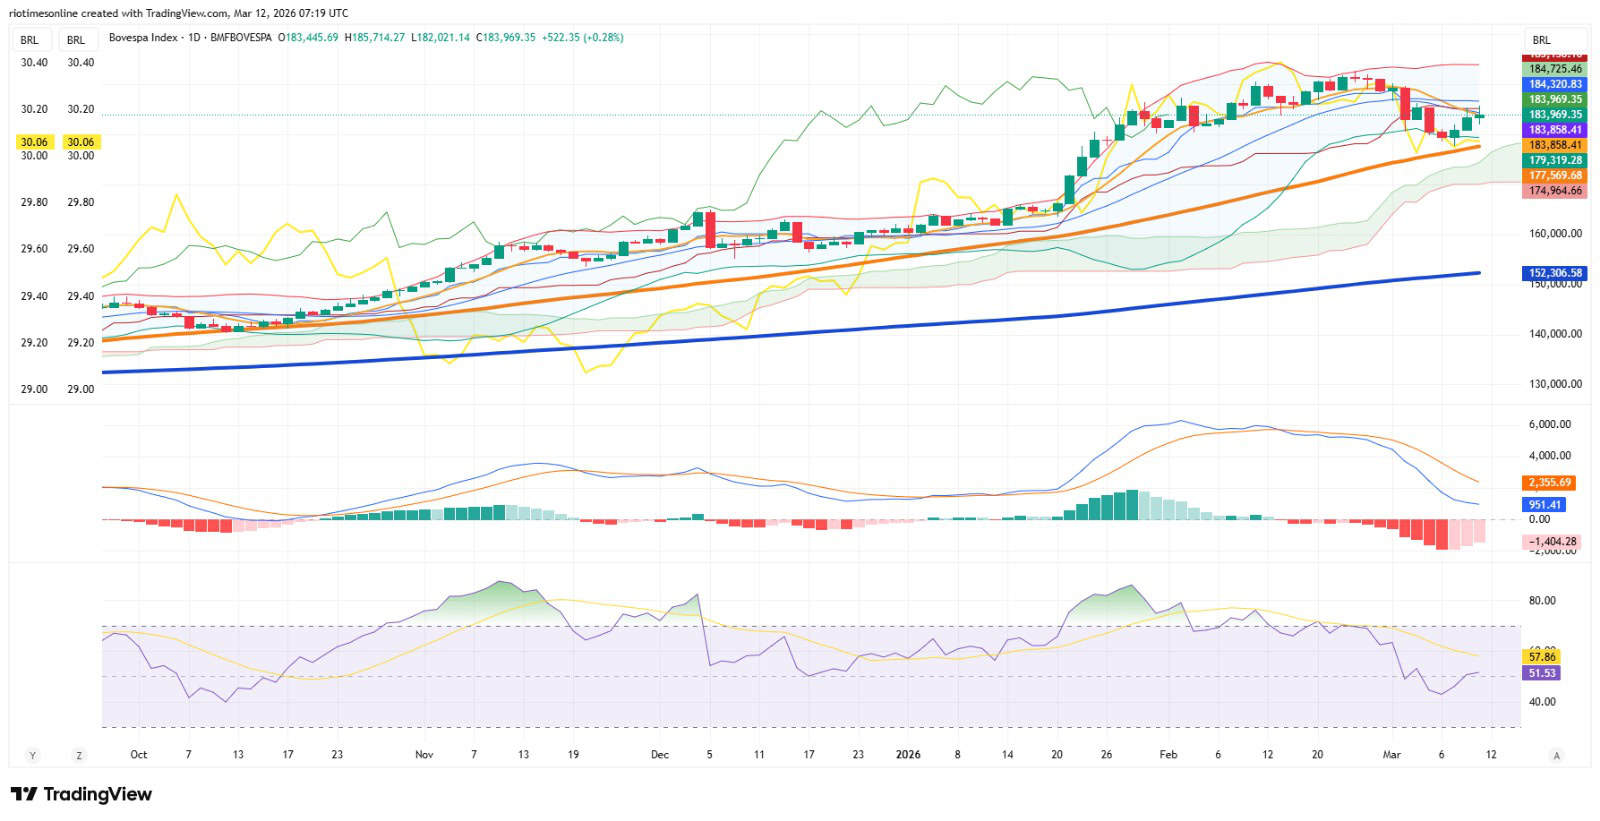Click the 160,000.00 price axis tick
The height and width of the screenshot is (821, 1600).
pos(1555,233)
